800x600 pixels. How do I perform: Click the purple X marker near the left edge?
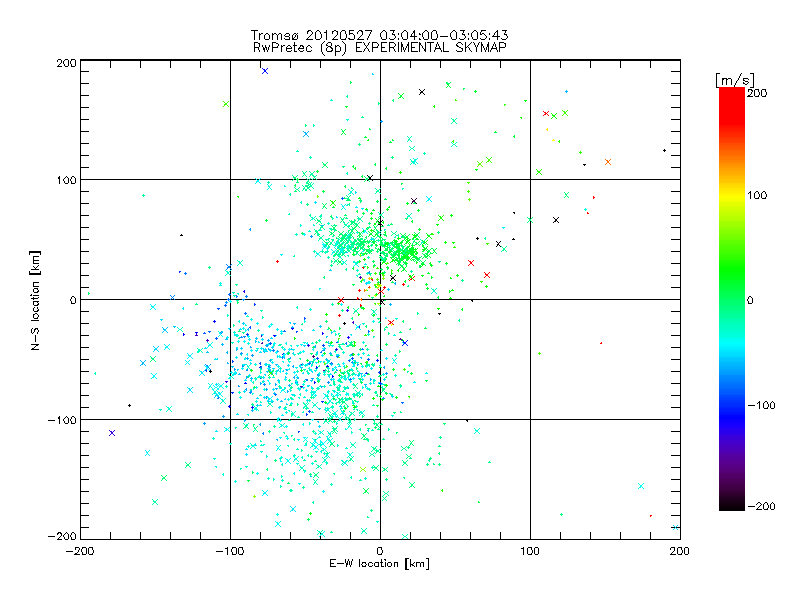(112, 433)
